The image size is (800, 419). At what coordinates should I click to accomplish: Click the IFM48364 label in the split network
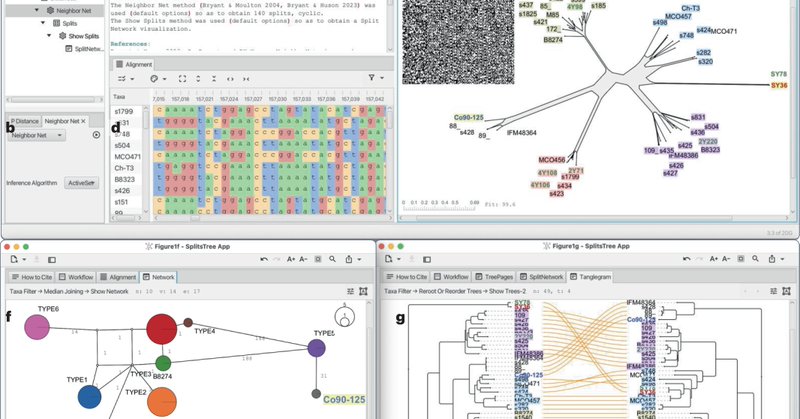tap(521, 133)
